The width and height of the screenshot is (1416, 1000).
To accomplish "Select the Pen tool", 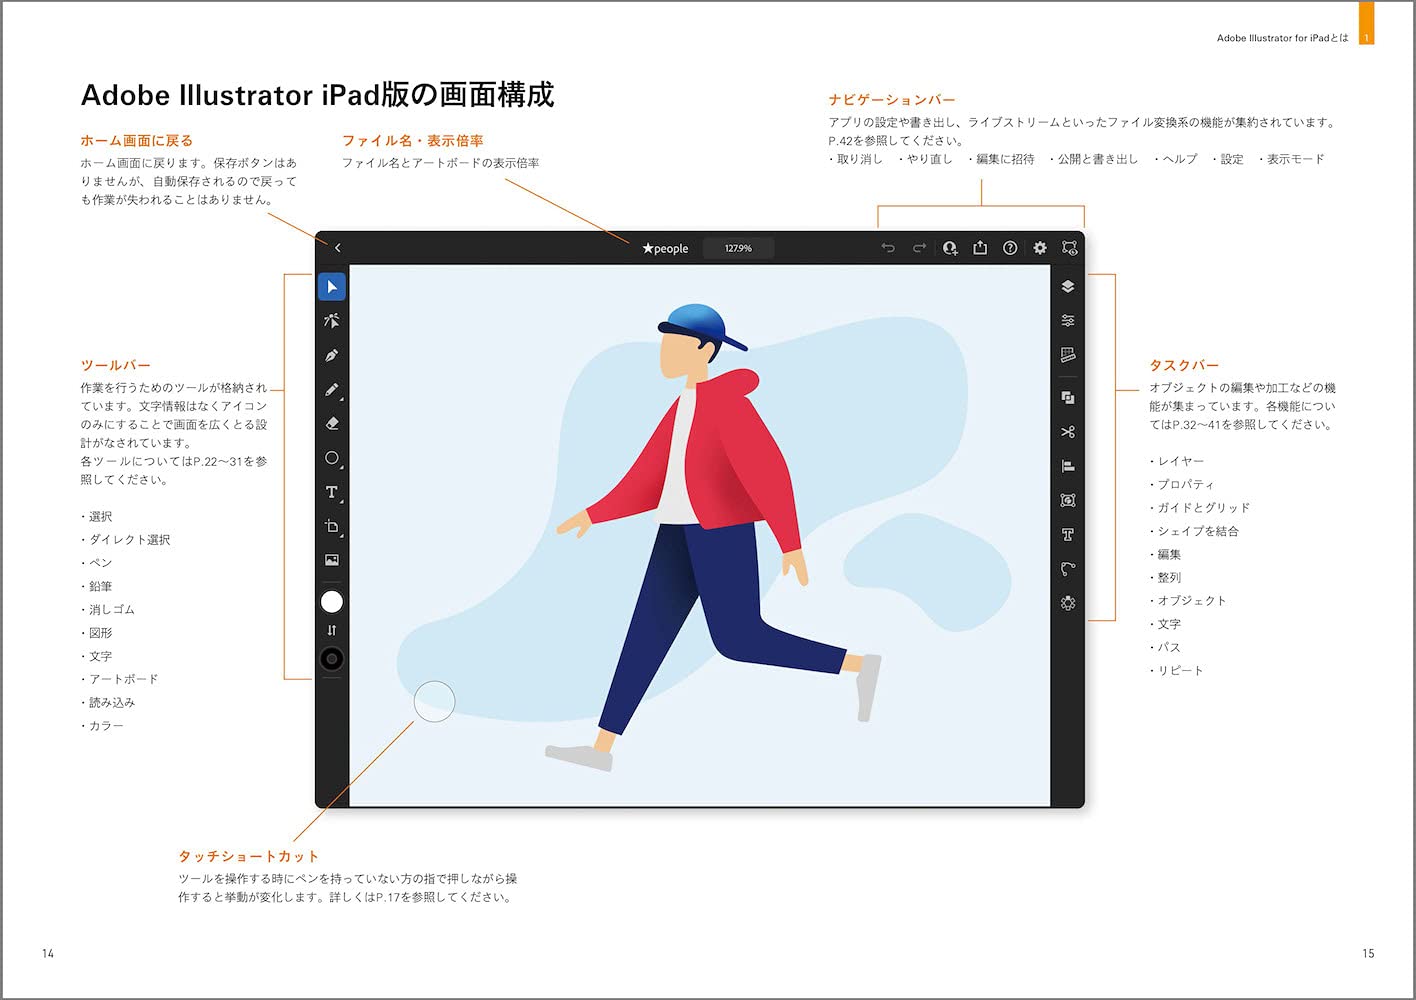I will (333, 355).
